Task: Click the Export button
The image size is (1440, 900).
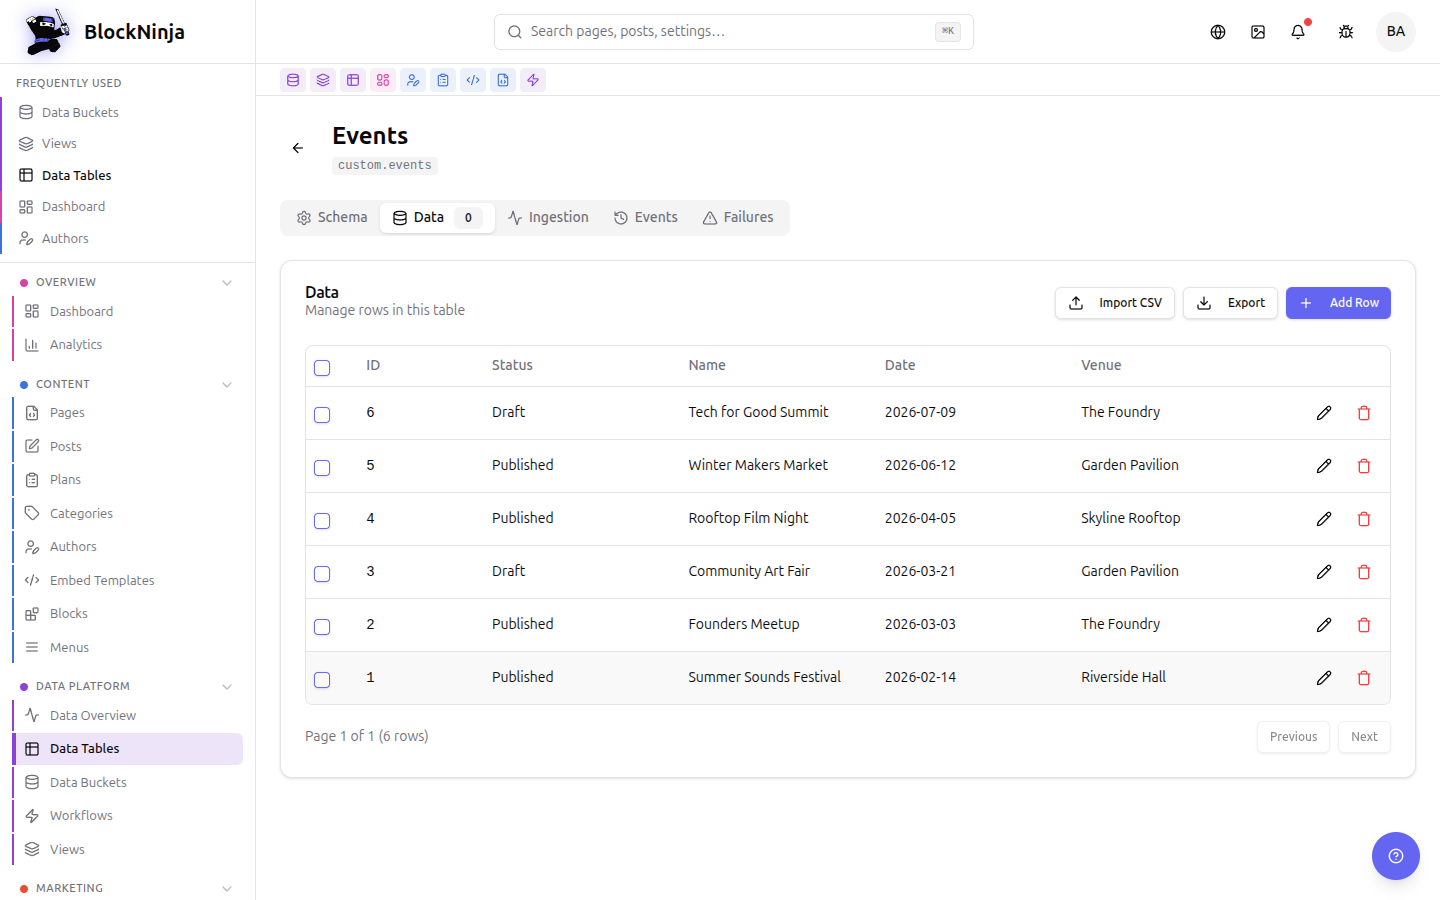Action: click(x=1231, y=303)
